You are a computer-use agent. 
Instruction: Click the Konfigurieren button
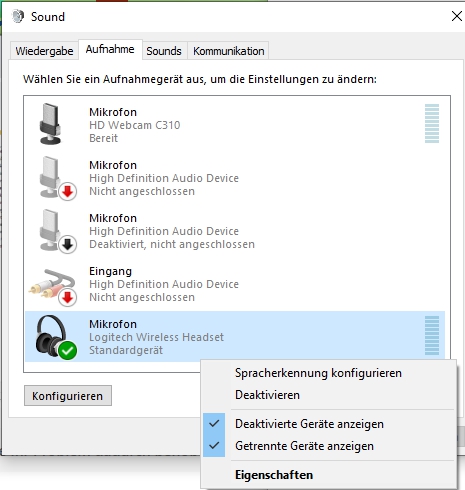(68, 396)
